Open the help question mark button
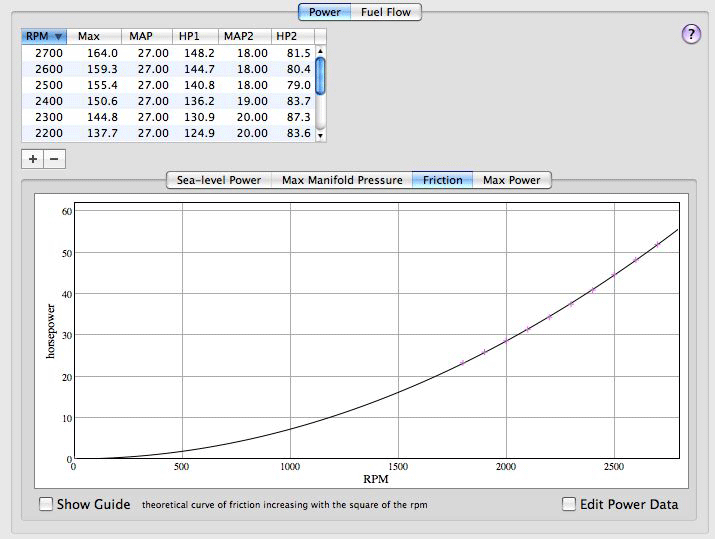Viewport: 715px width, 539px height. click(x=691, y=34)
